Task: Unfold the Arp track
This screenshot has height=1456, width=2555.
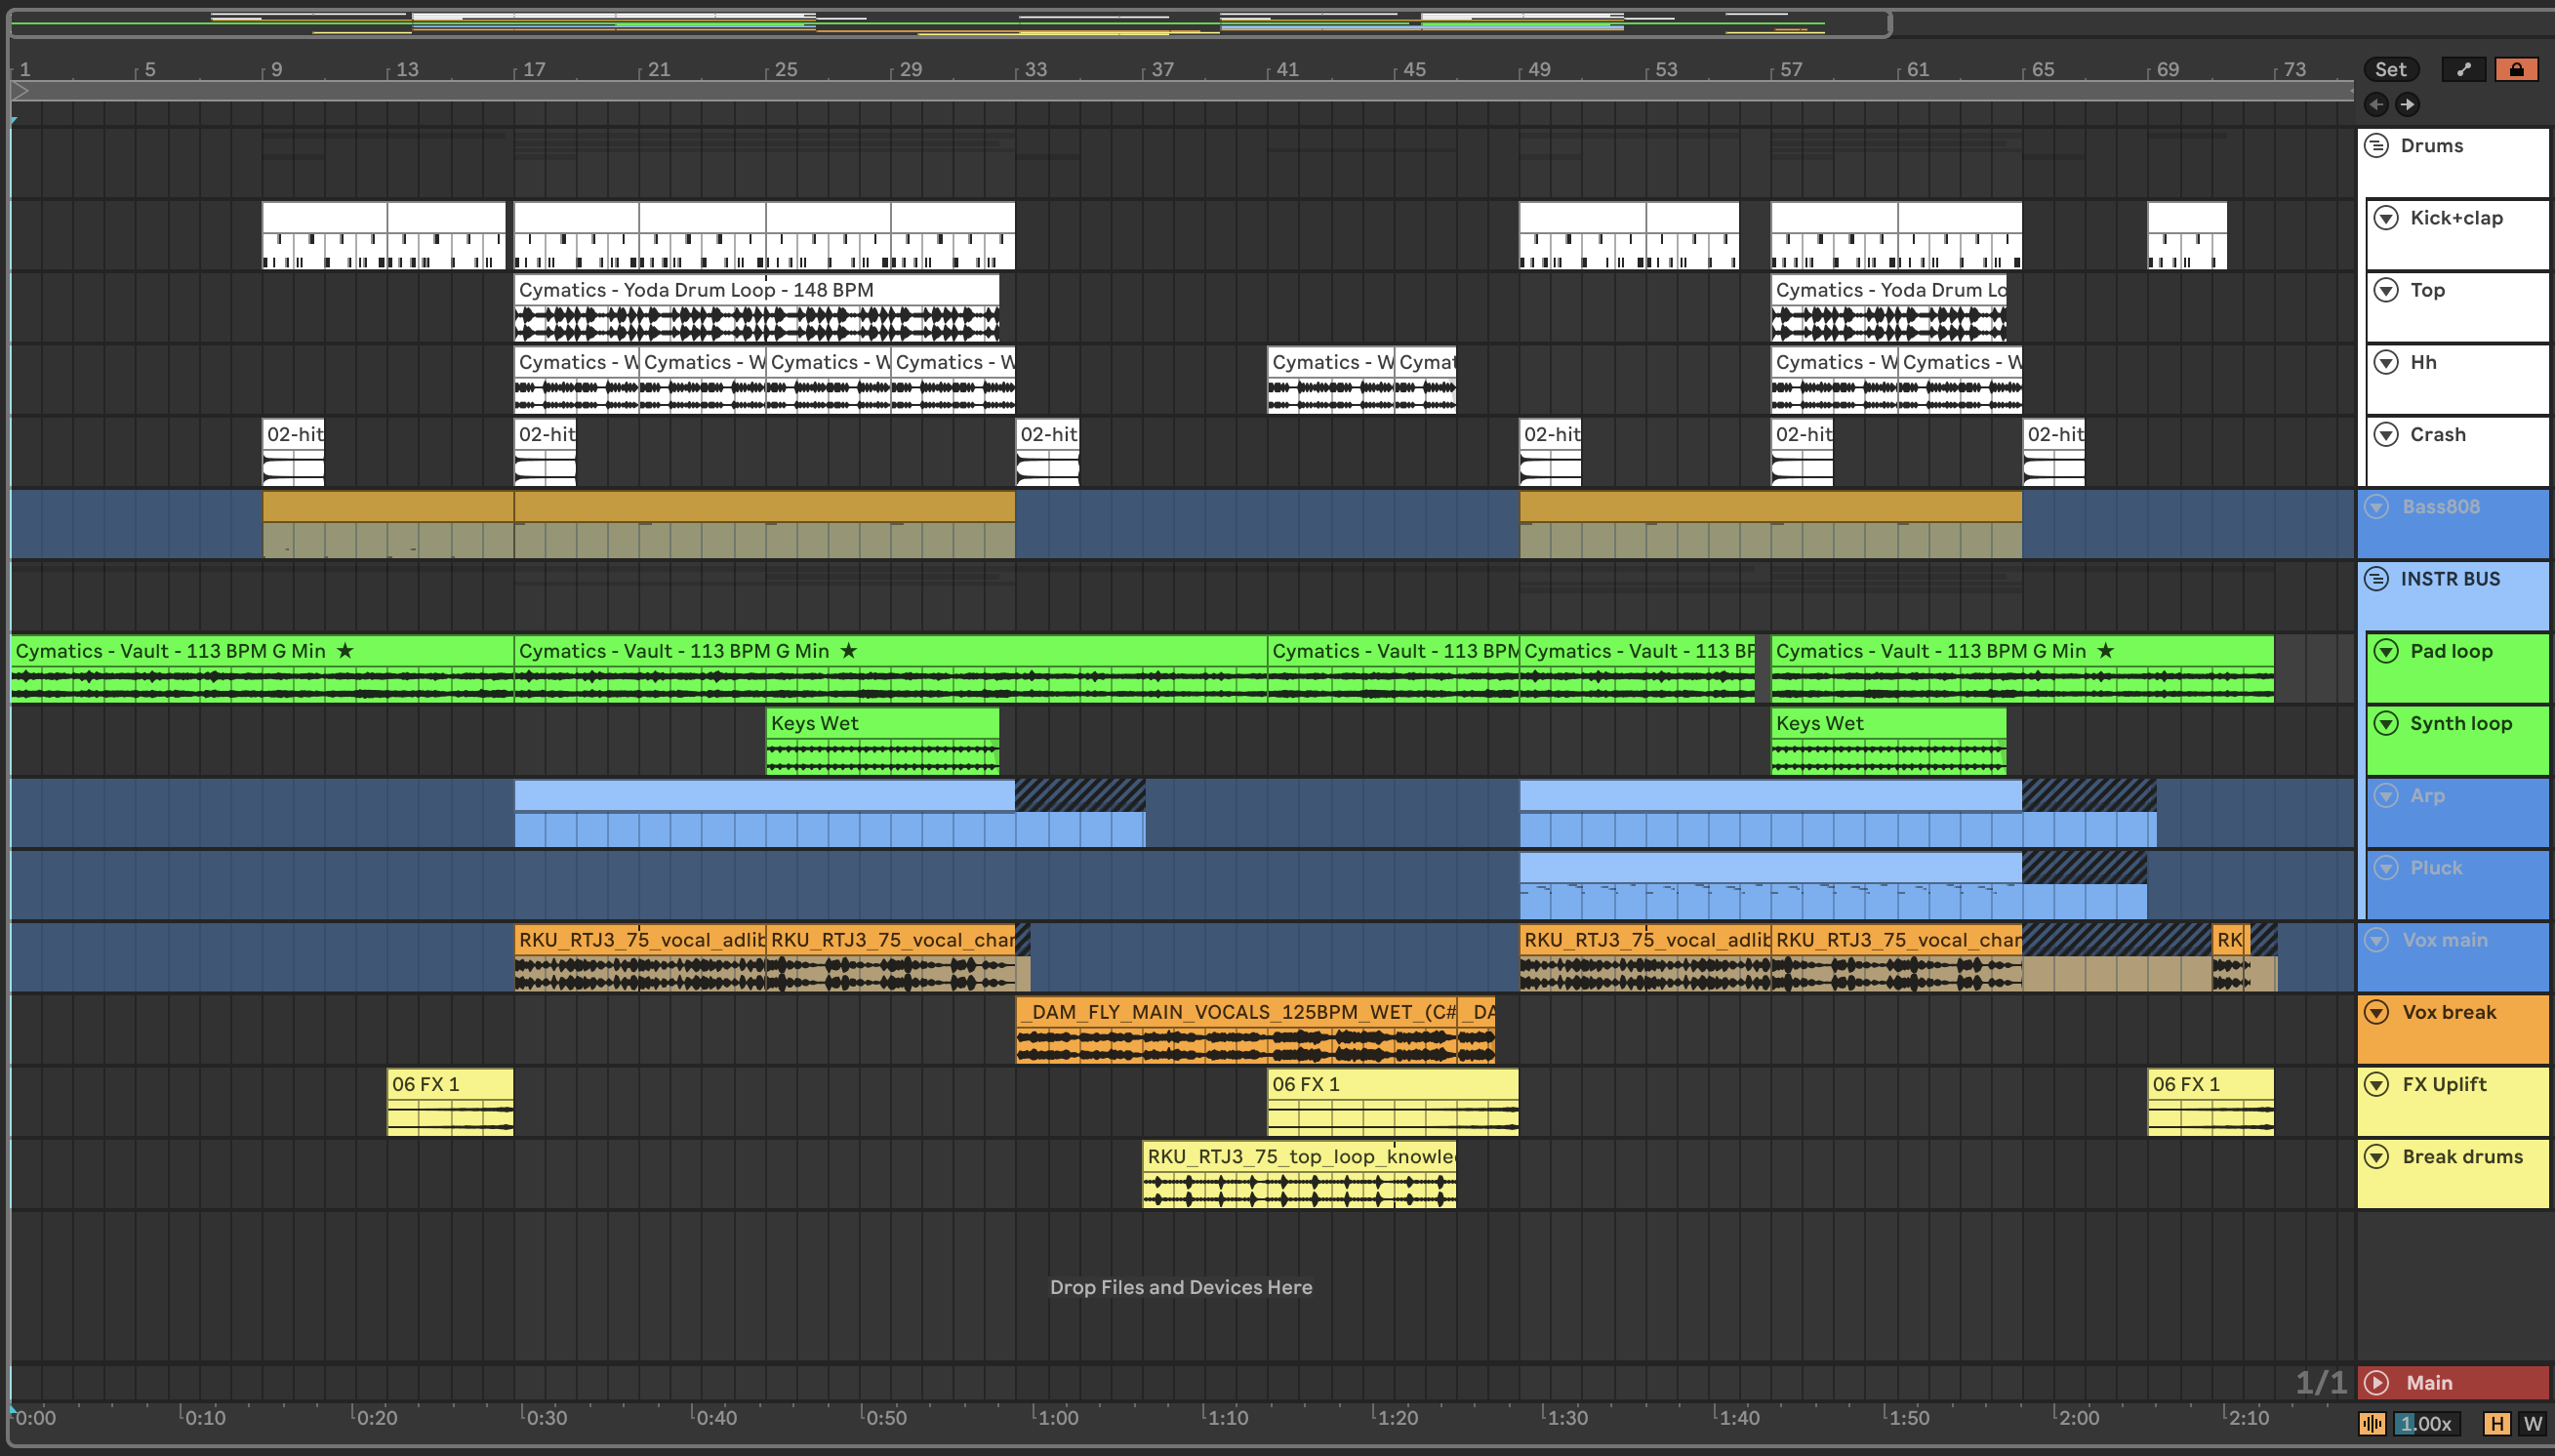Action: (x=2386, y=796)
